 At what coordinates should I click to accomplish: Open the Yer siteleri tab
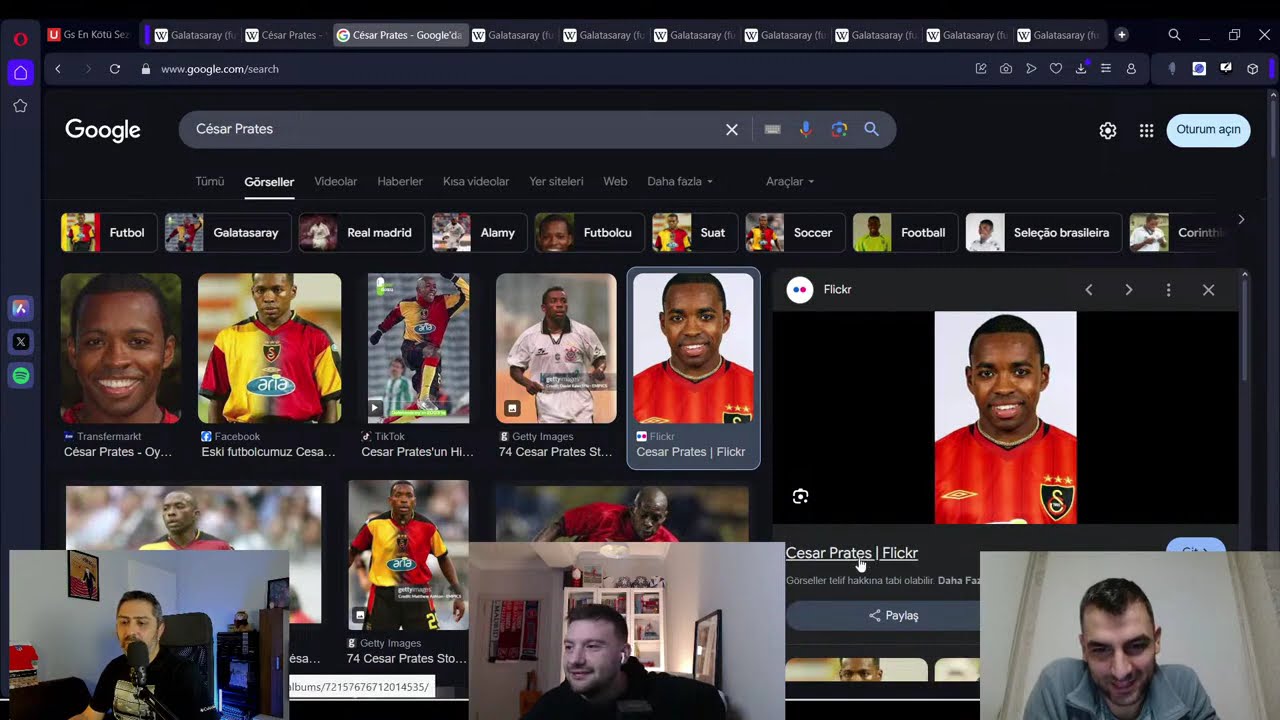556,181
